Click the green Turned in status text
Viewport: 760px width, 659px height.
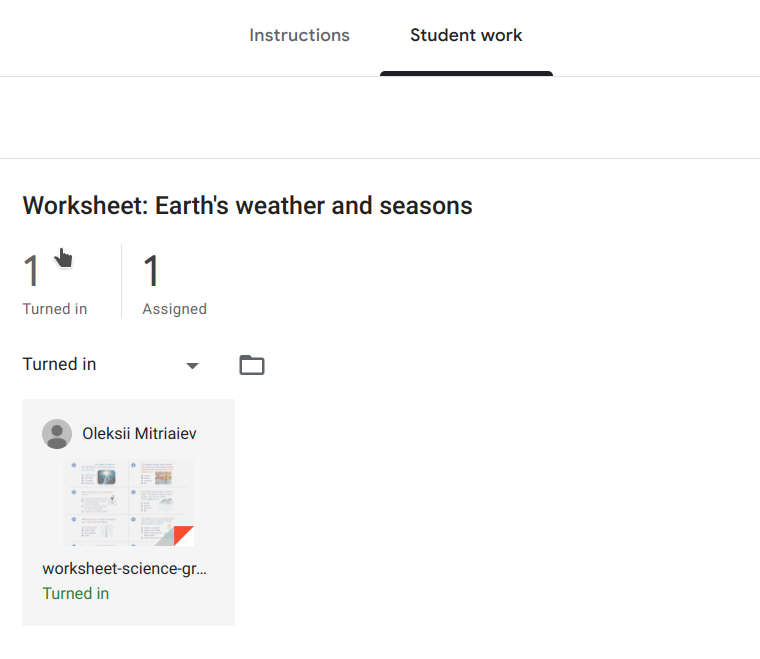pyautogui.click(x=76, y=593)
